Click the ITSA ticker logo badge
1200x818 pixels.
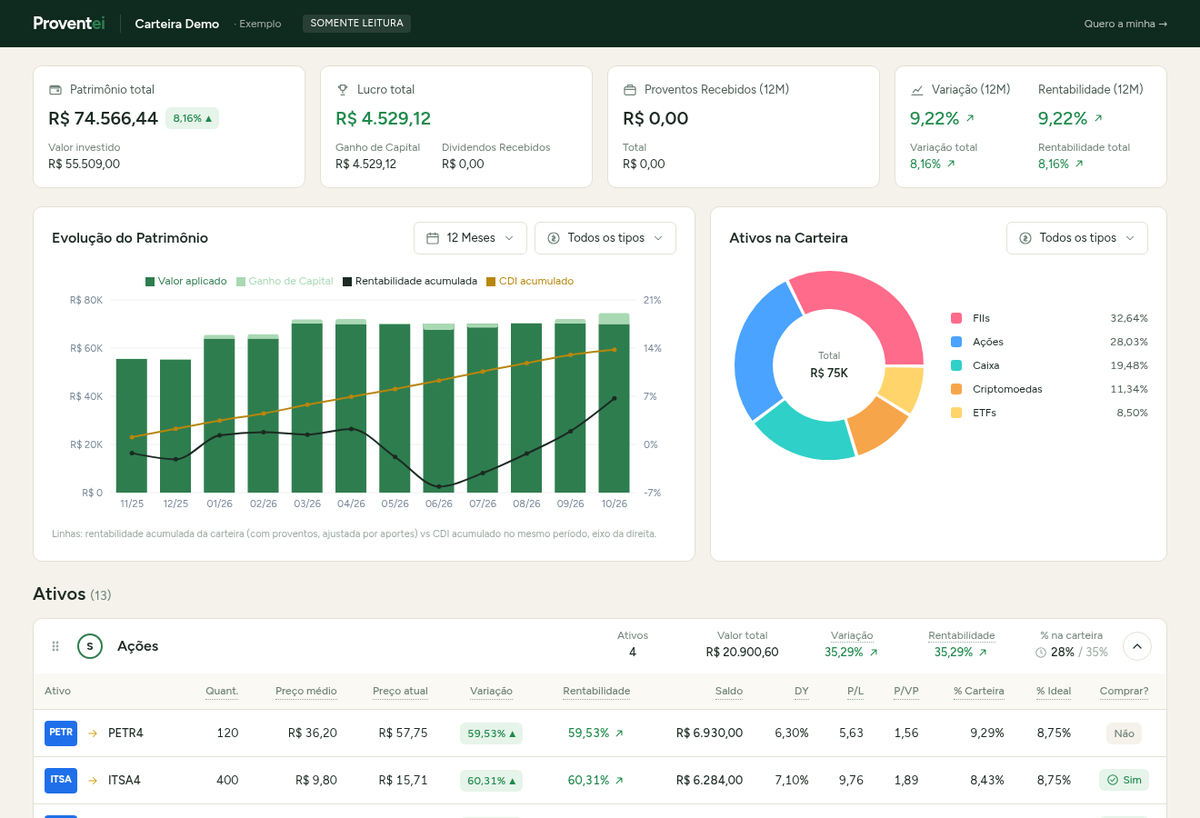[61, 780]
